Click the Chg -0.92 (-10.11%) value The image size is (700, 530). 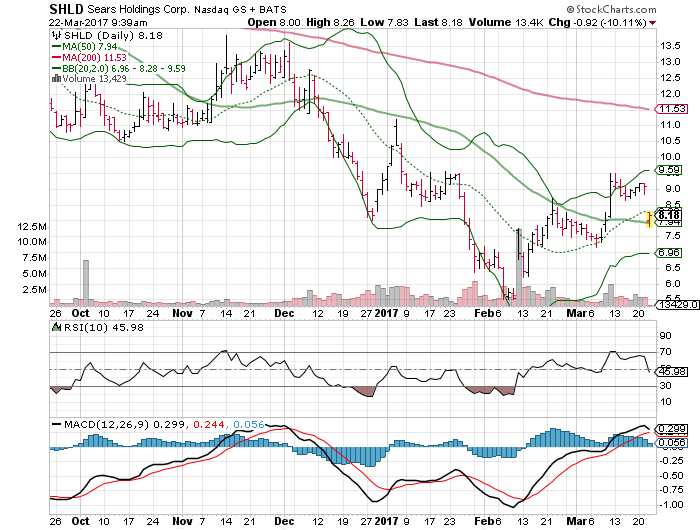click(x=598, y=22)
